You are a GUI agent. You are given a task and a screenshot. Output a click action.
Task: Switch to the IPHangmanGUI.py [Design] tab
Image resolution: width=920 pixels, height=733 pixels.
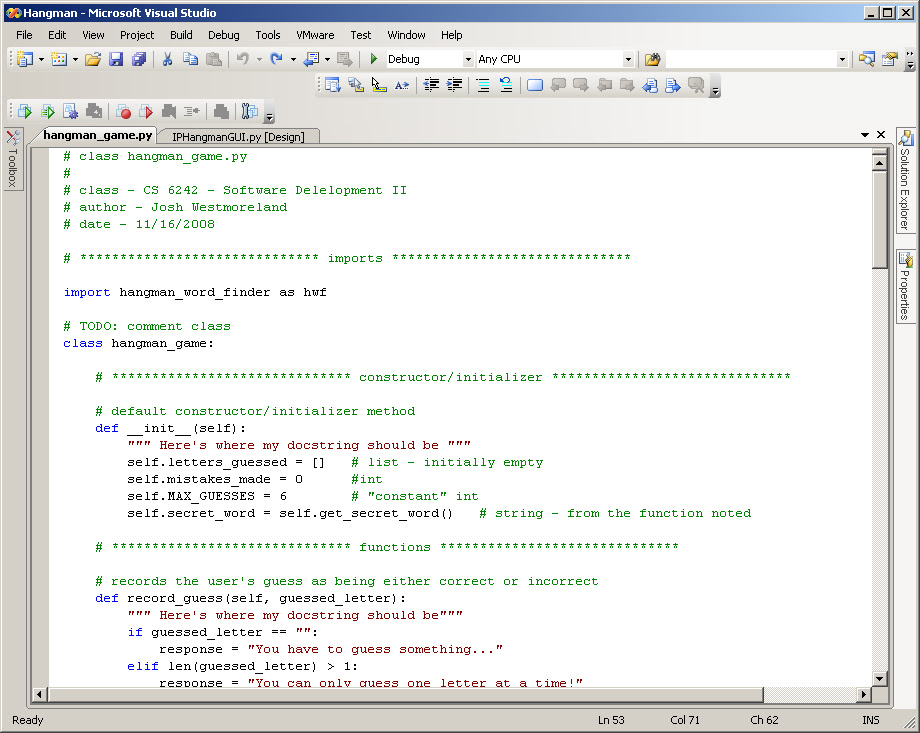click(x=238, y=137)
